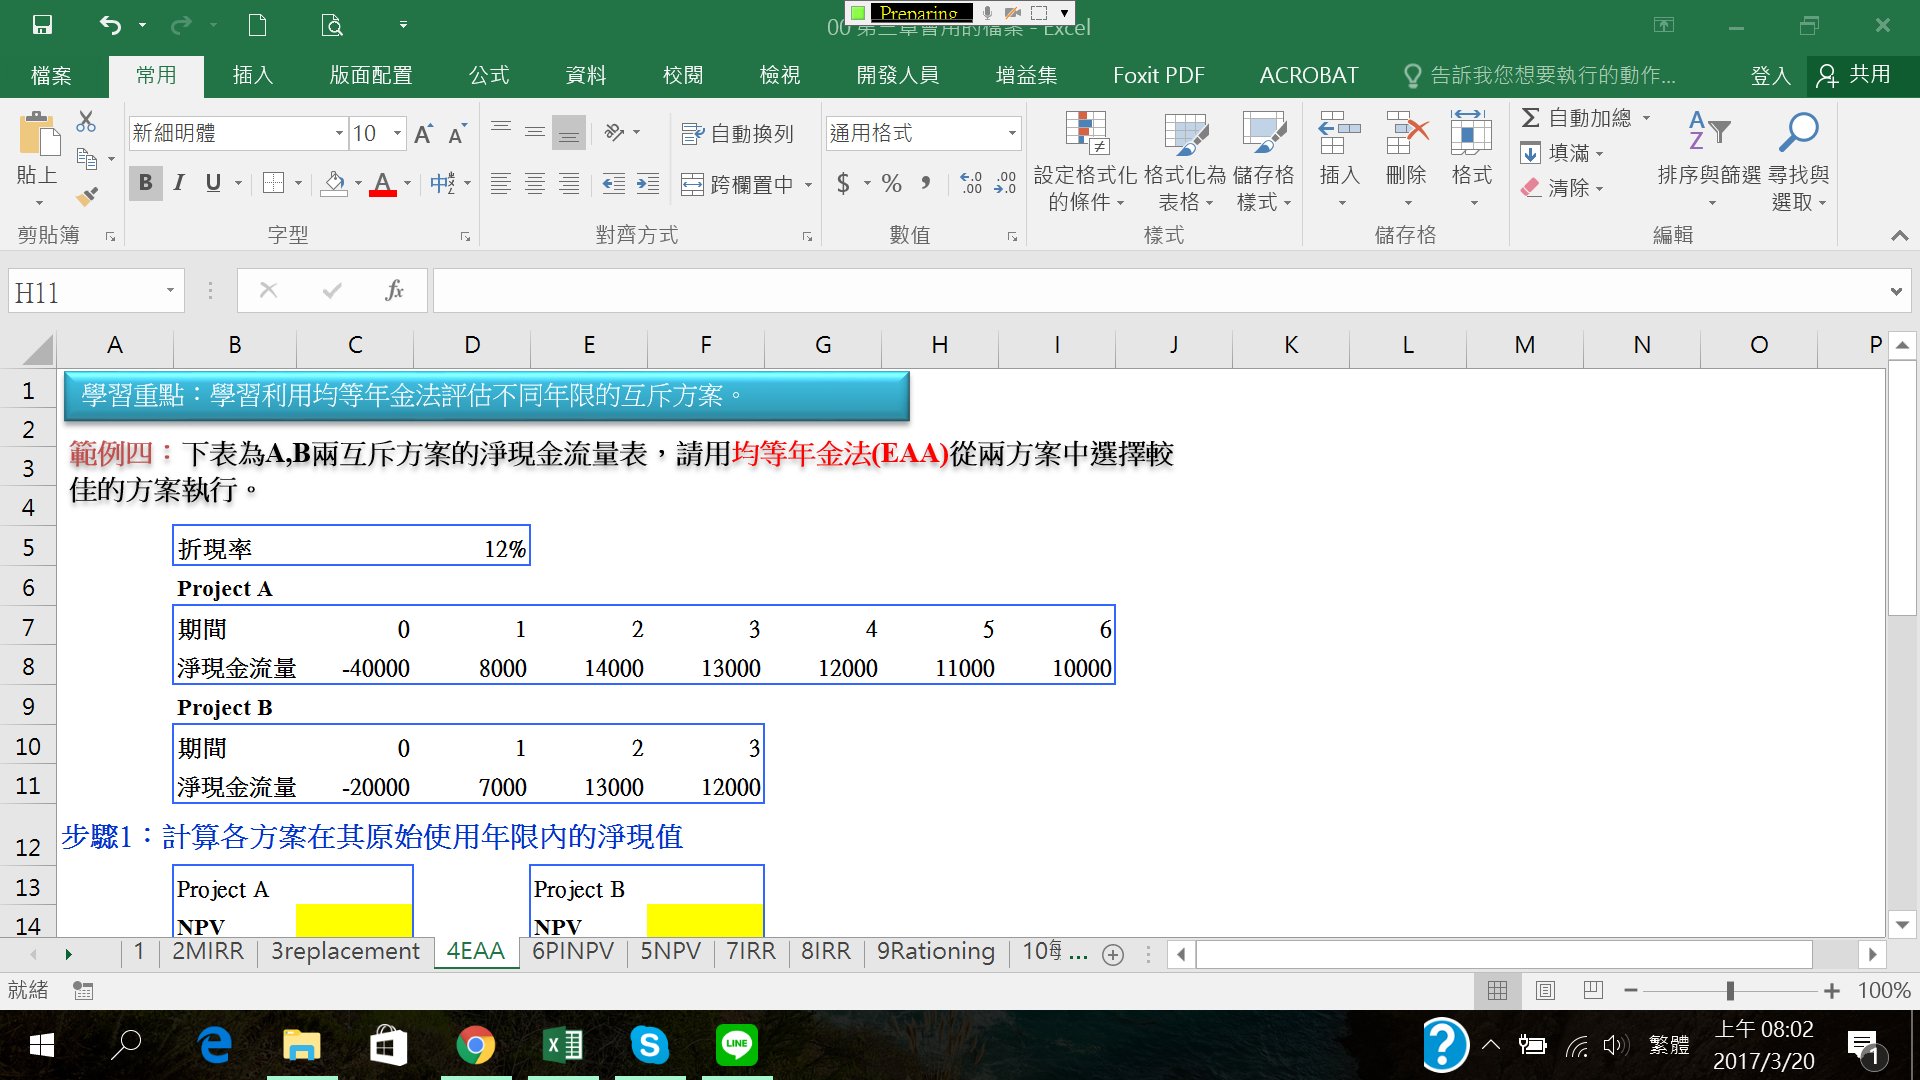Switch to Page Layout view in status bar
Viewport: 1920px width, 1080px height.
click(1545, 990)
